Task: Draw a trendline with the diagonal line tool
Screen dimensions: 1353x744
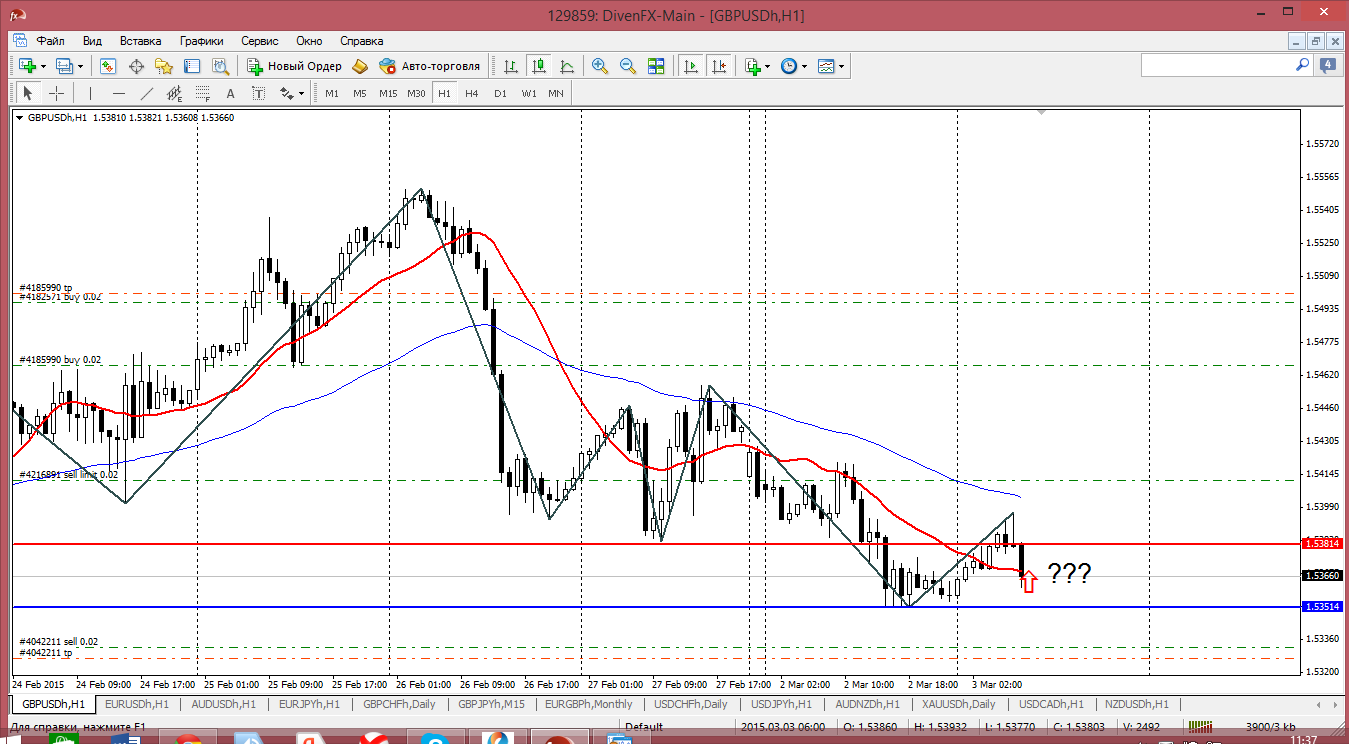Action: tap(147, 93)
